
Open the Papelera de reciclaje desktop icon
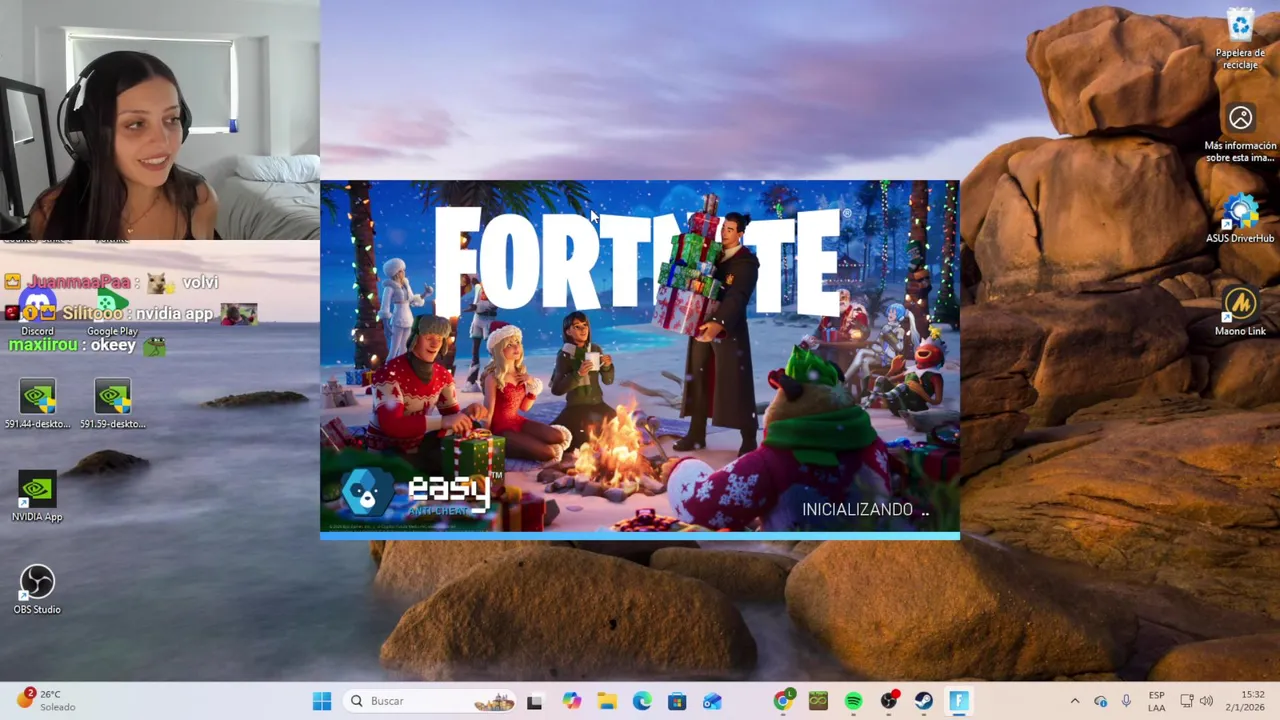pos(1240,40)
